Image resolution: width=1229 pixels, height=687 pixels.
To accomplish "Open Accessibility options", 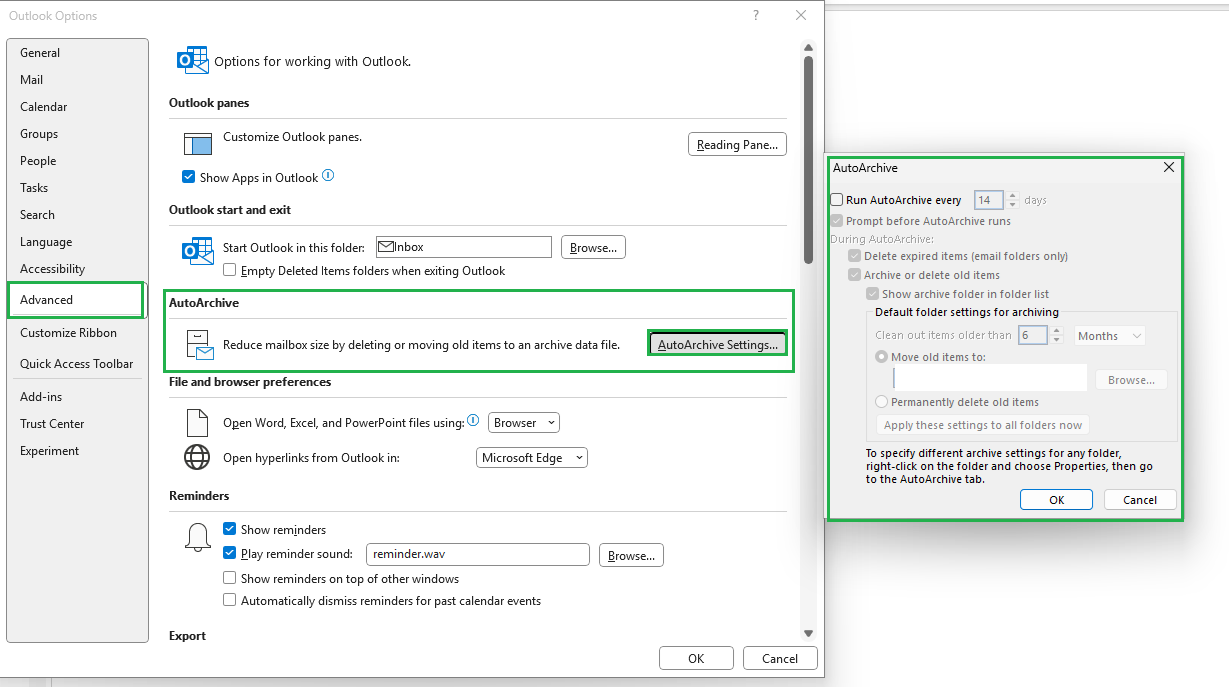I will click(77, 269).
